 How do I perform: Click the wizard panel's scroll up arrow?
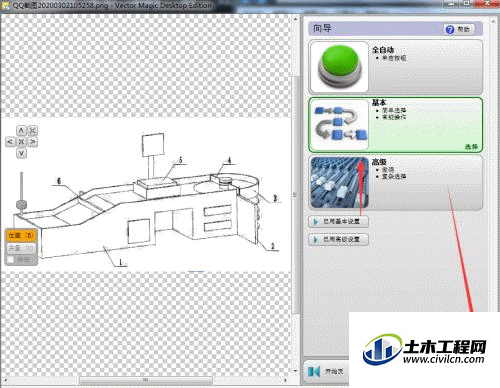point(493,21)
